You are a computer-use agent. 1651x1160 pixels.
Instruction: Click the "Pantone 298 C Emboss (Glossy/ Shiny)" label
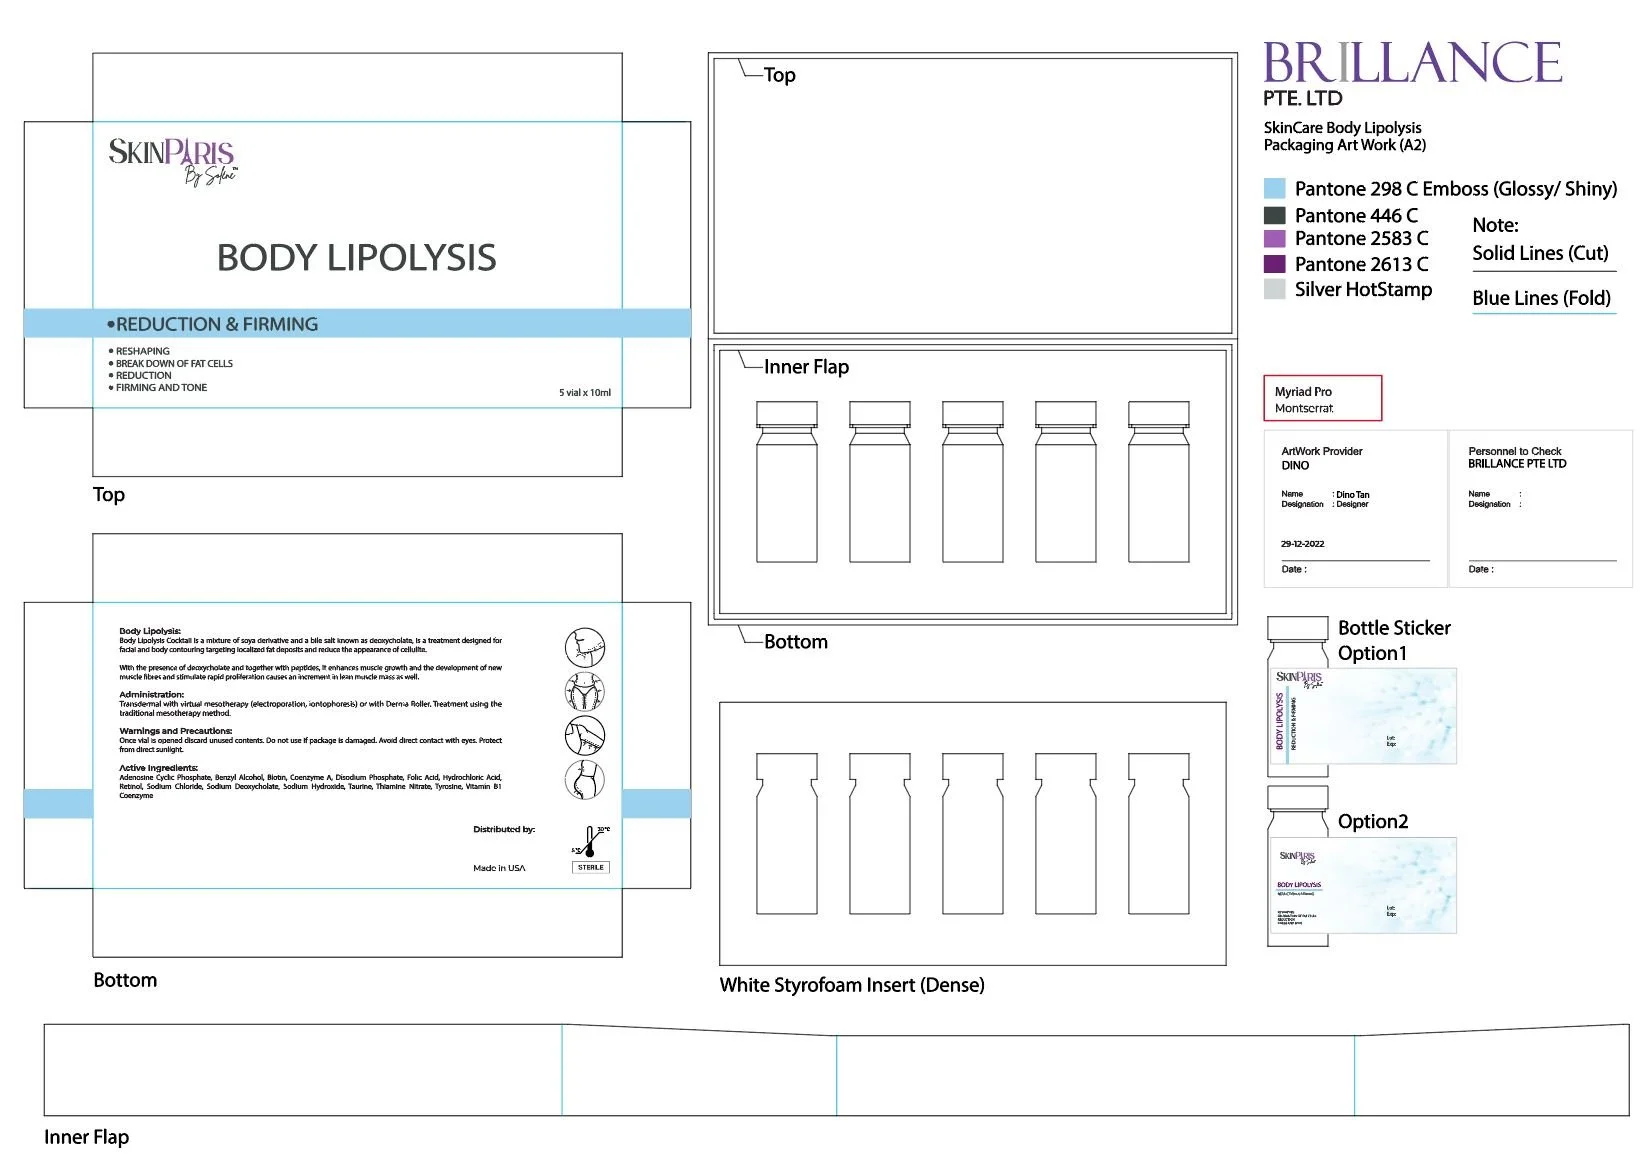pyautogui.click(x=1456, y=189)
